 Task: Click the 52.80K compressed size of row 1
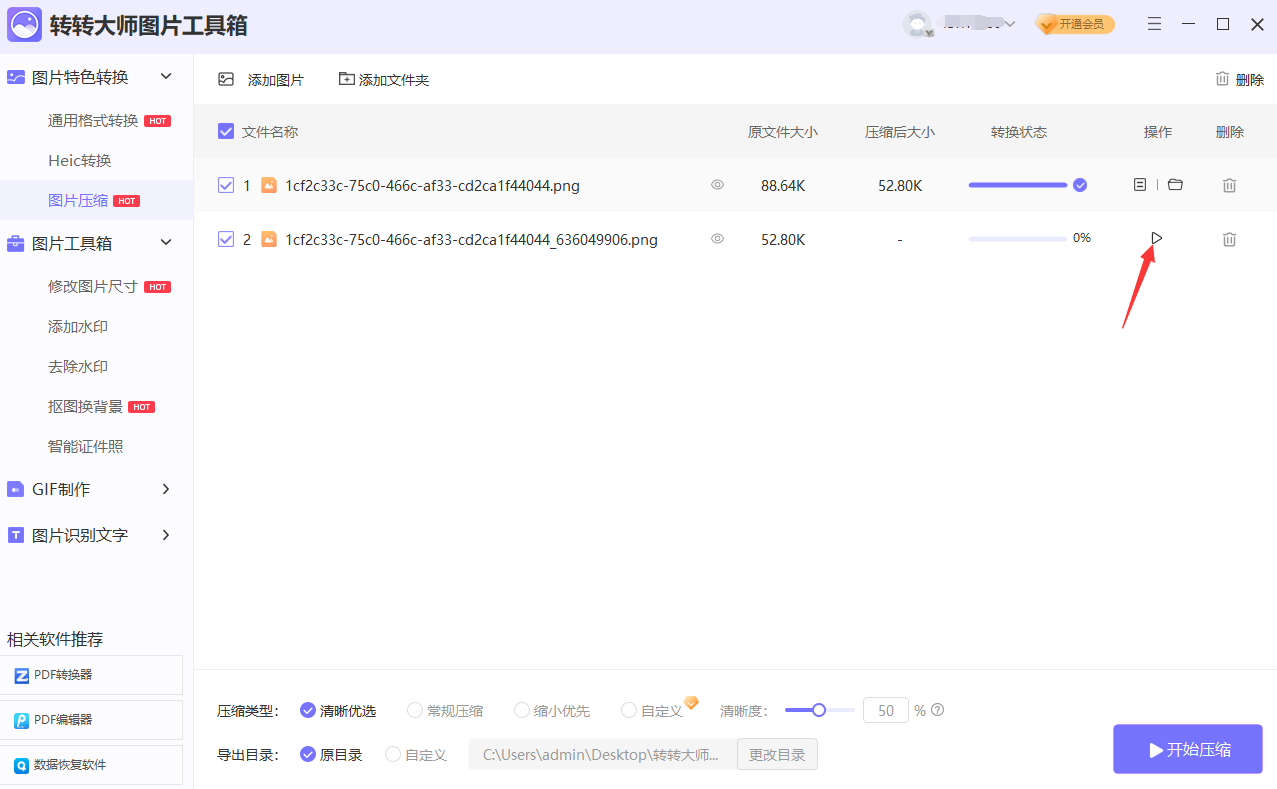tap(900, 185)
